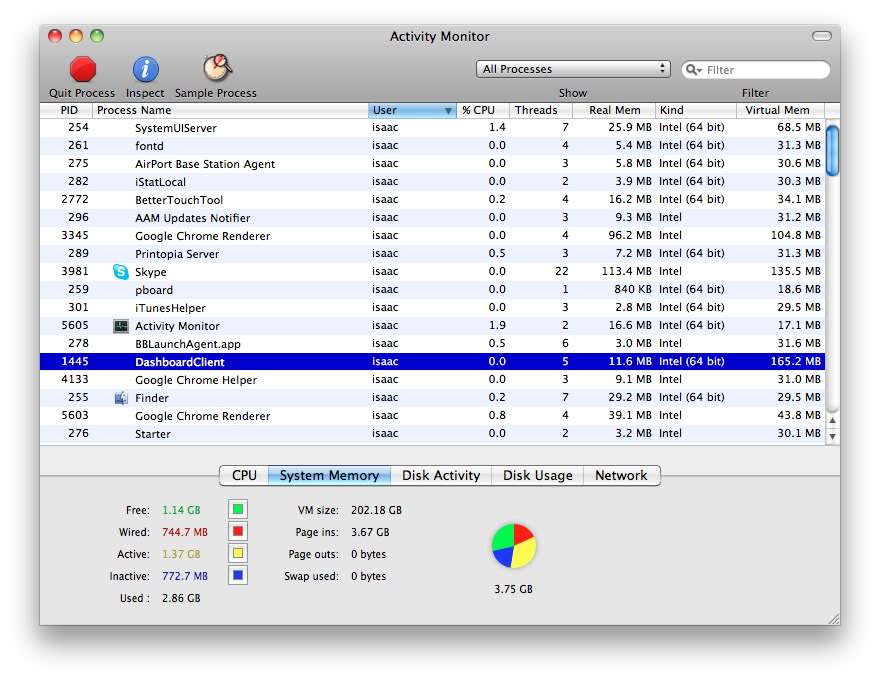Click Skype's Real Mem value 113.4 MB

626,272
